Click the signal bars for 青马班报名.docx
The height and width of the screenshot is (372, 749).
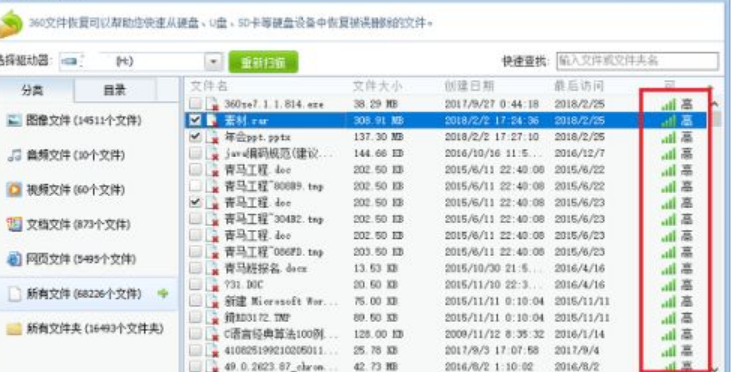pyautogui.click(x=669, y=269)
